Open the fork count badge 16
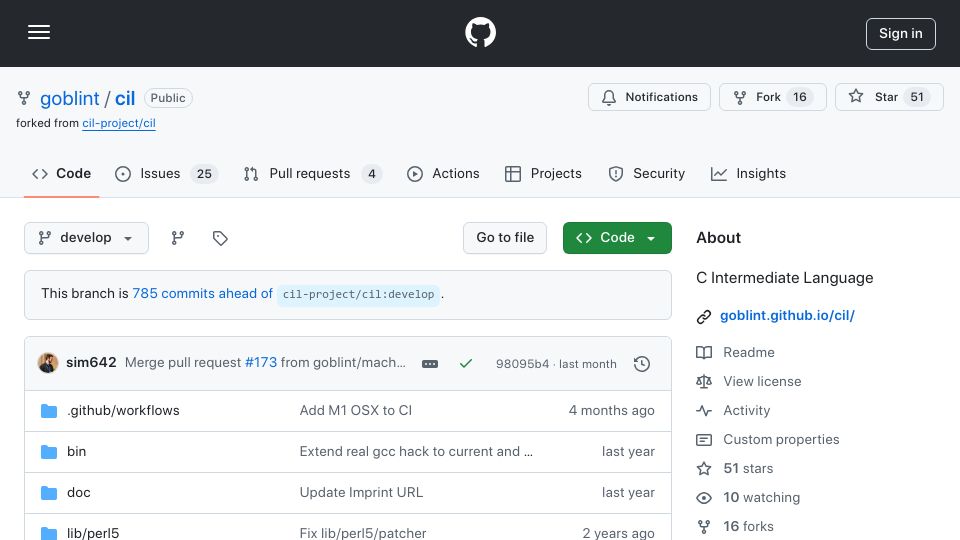Image resolution: width=960 pixels, height=540 pixels. [x=800, y=97]
